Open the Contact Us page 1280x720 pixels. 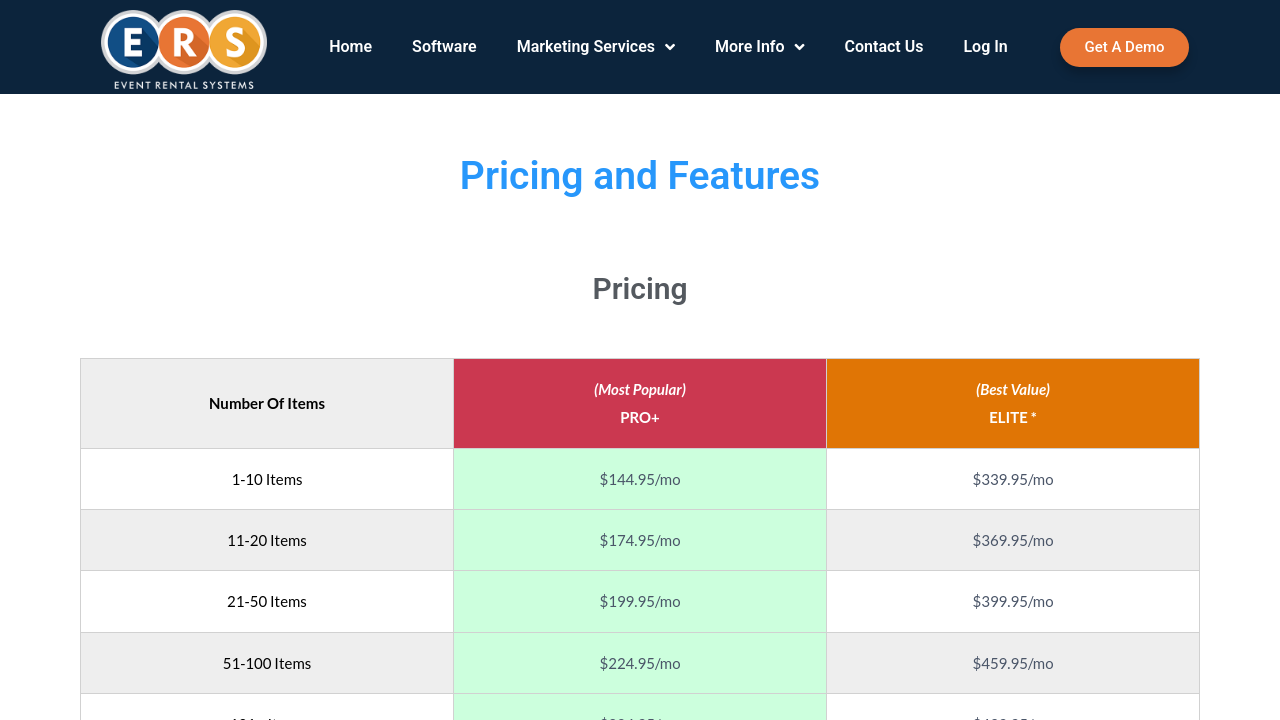[883, 47]
